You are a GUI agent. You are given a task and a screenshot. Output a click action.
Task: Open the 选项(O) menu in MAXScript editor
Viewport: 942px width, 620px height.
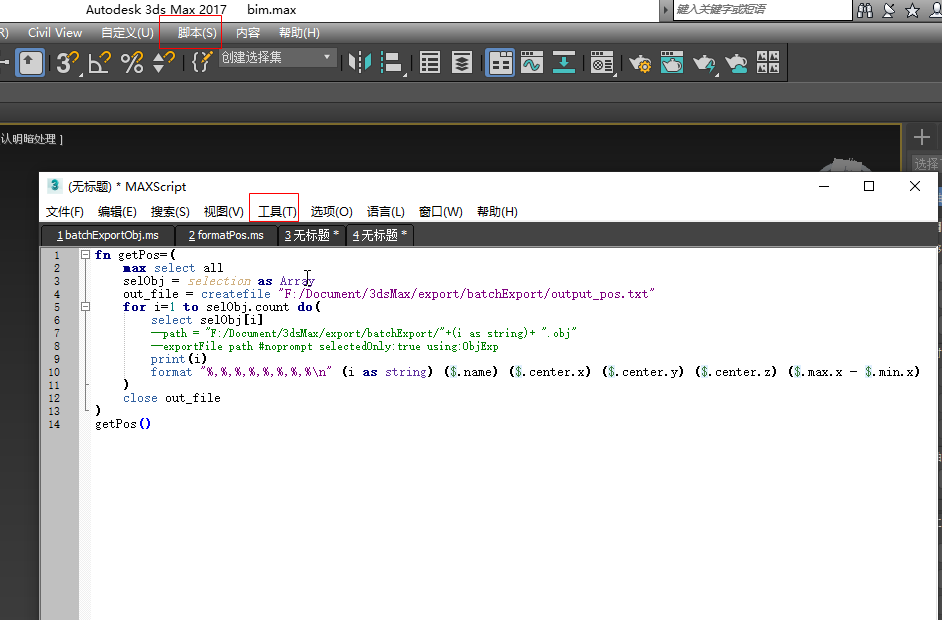pos(332,211)
